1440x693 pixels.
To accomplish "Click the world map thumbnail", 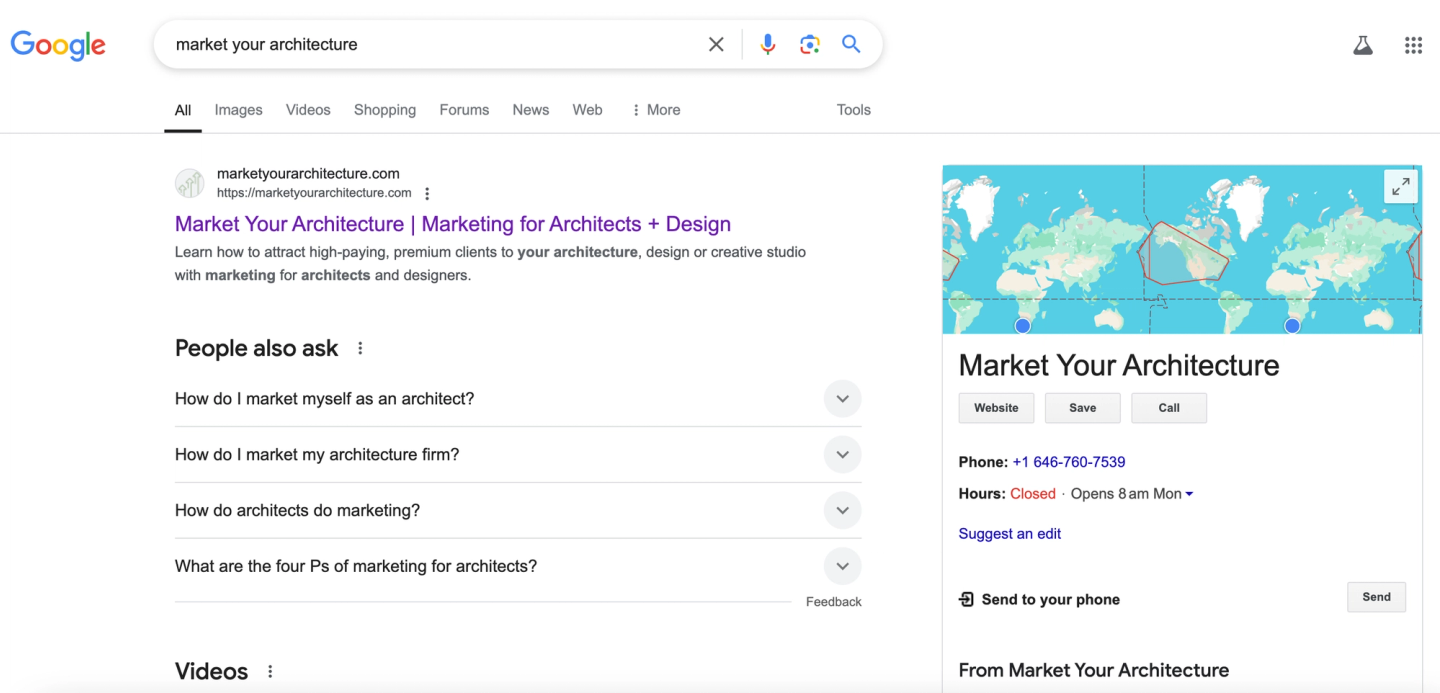I will [x=1181, y=249].
